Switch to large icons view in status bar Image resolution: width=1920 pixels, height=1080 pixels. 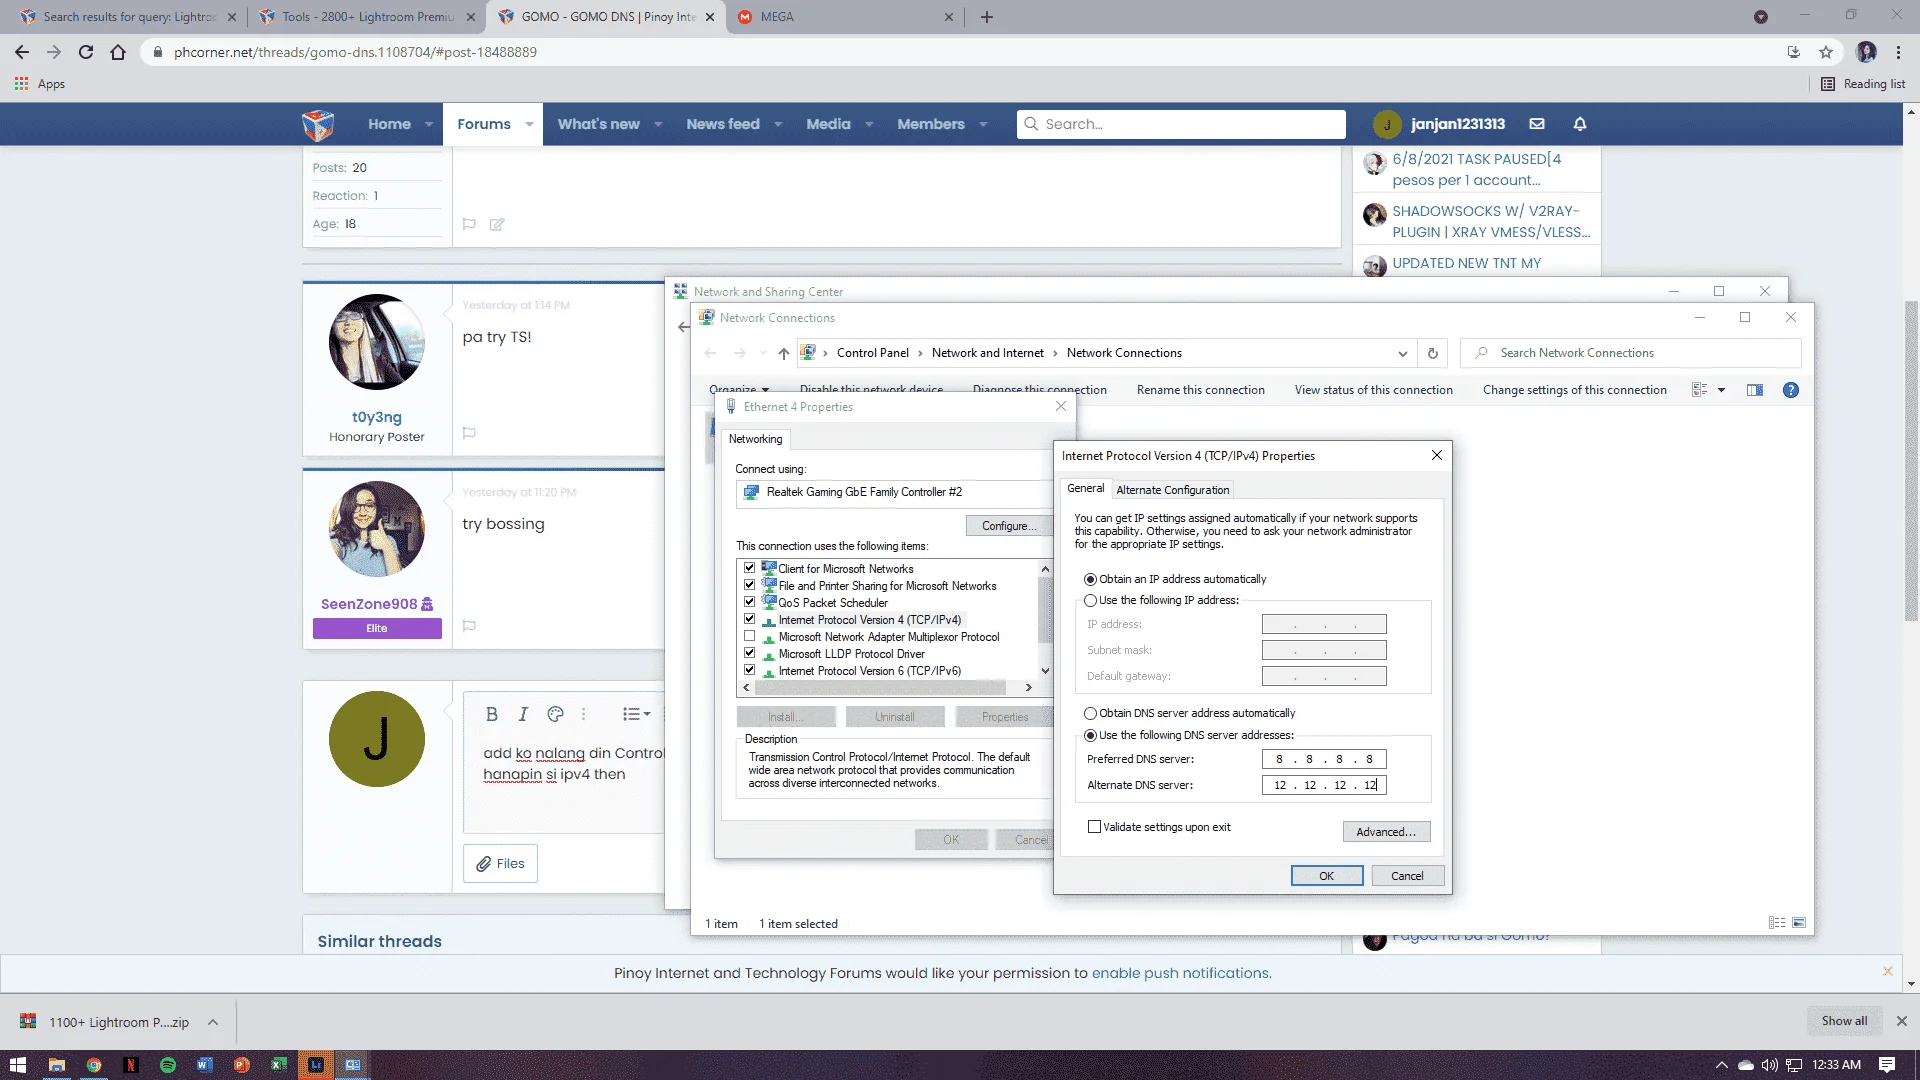pos(1799,923)
